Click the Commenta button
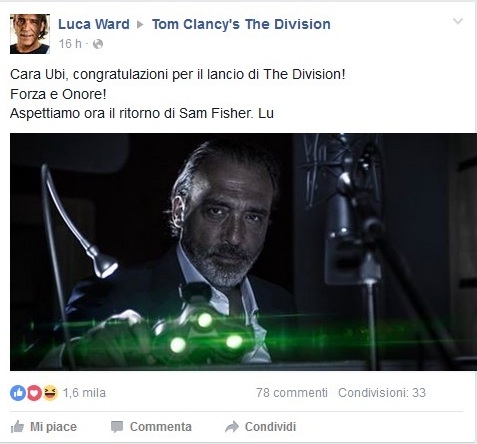The width and height of the screenshot is (477, 444). (151, 427)
